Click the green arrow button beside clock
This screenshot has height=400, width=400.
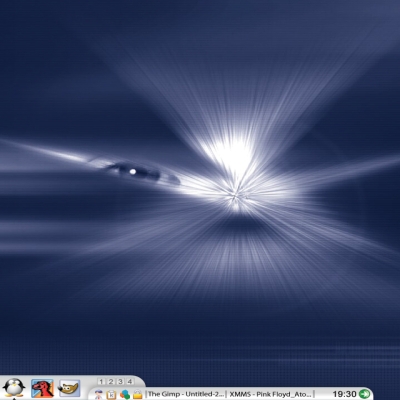[365, 394]
